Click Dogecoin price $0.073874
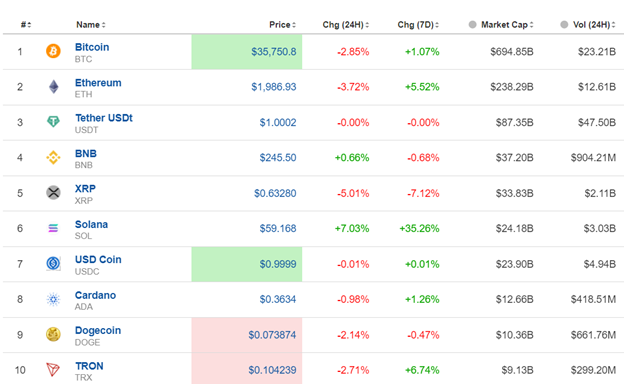 tap(272, 335)
